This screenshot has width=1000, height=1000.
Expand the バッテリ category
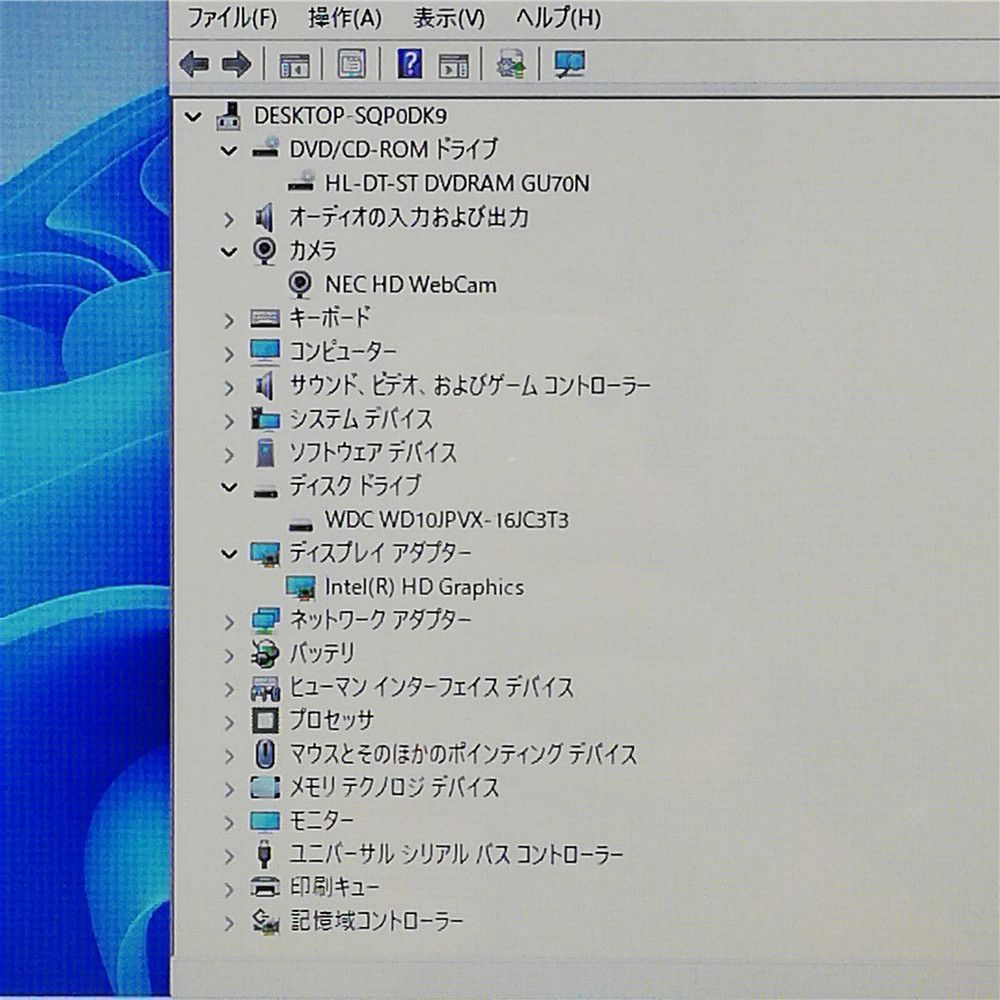click(228, 656)
